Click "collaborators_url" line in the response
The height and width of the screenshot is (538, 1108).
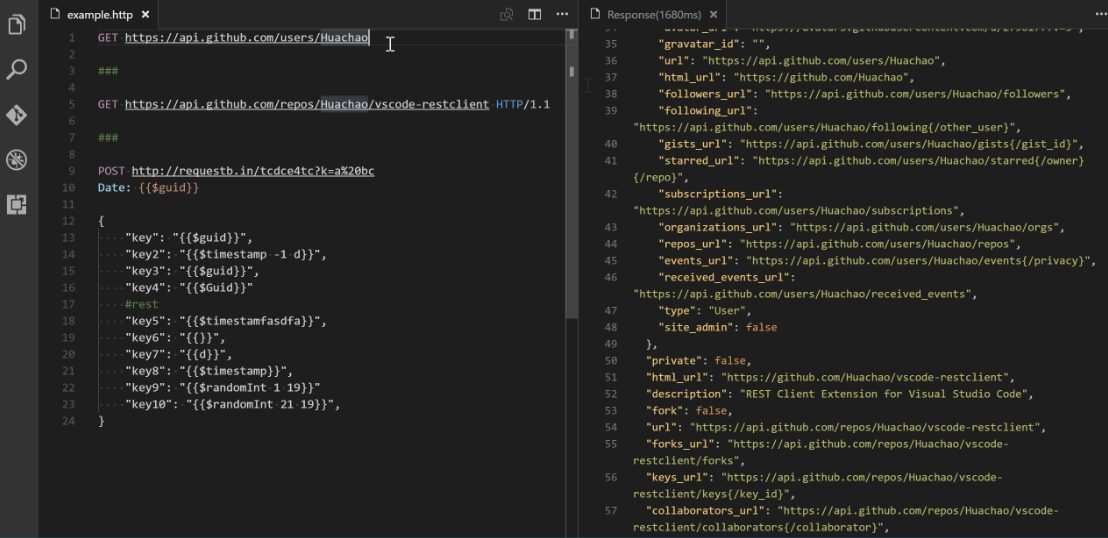[846, 519]
